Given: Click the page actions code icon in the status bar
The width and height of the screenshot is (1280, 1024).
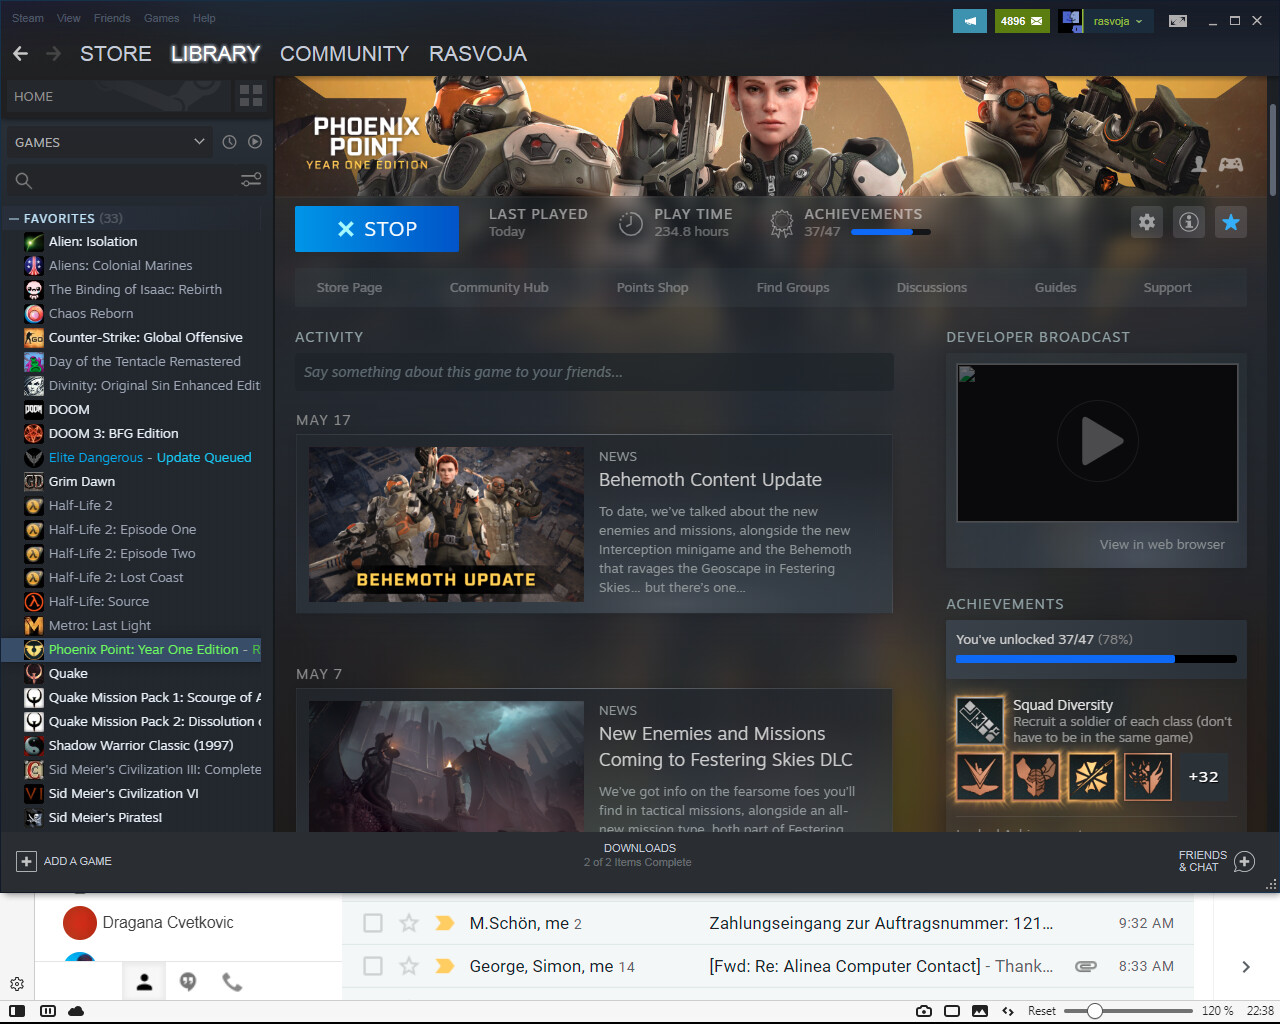Looking at the screenshot, I should click(1008, 1011).
